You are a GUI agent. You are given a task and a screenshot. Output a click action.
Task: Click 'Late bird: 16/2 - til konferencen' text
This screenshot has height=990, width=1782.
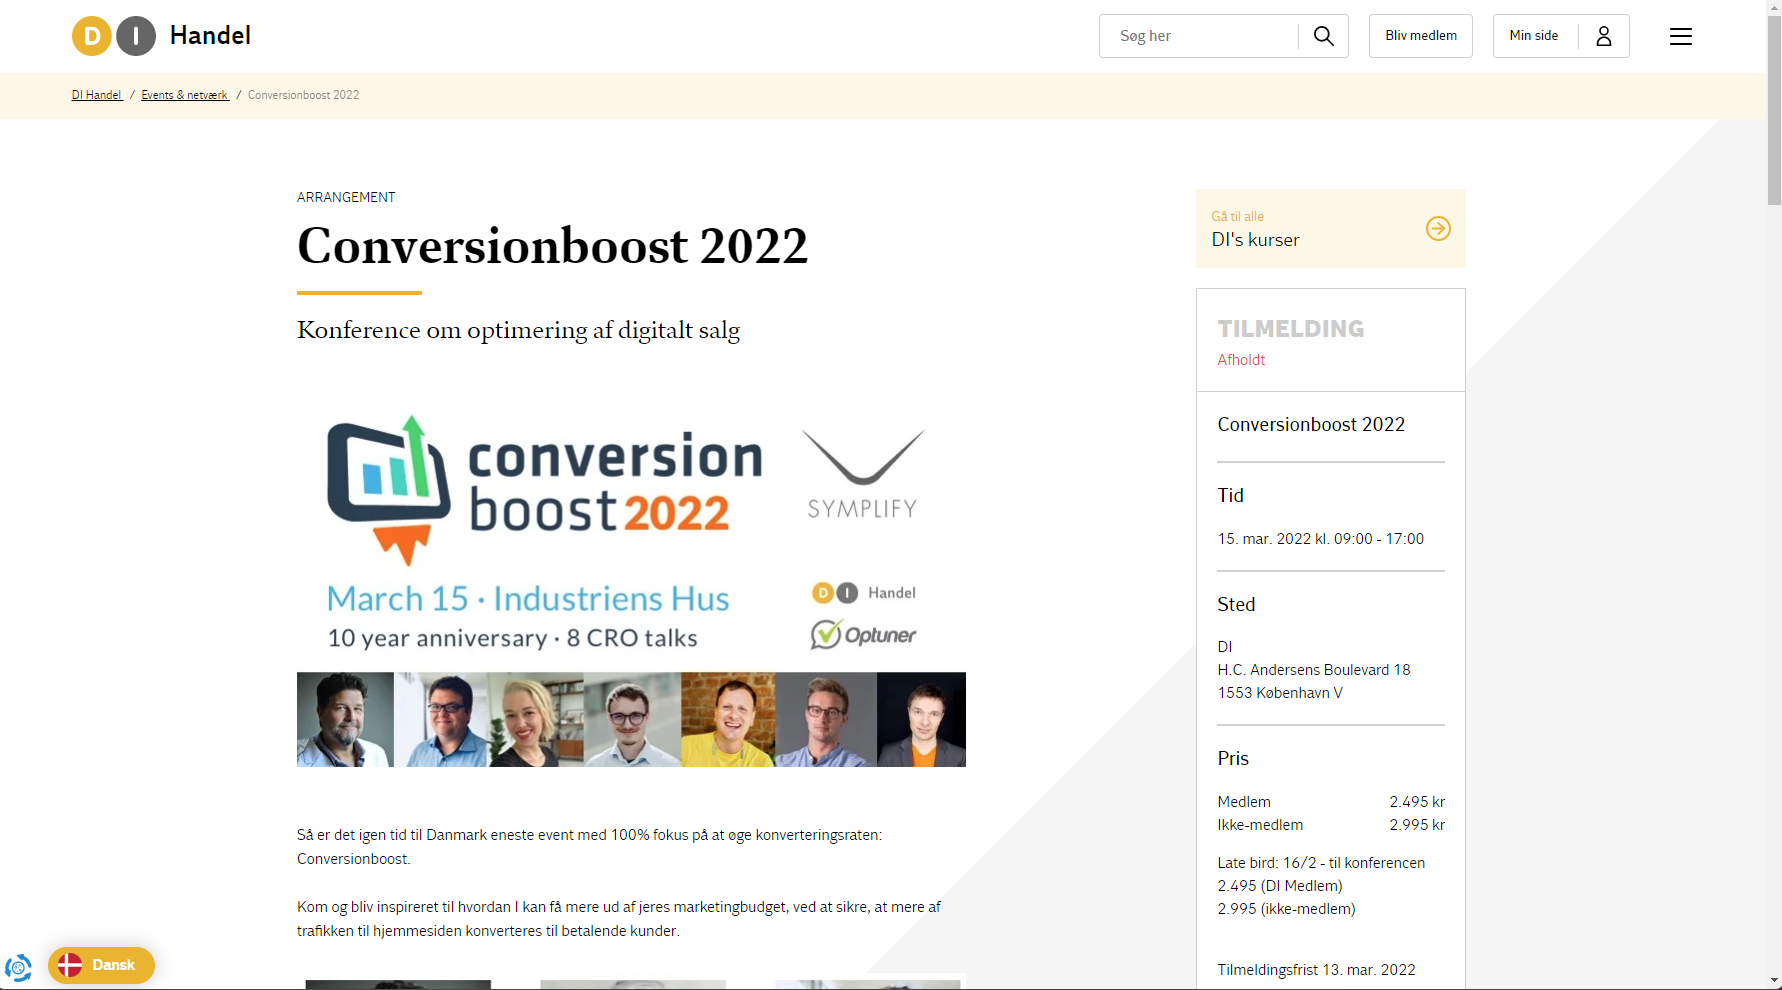[1321, 863]
